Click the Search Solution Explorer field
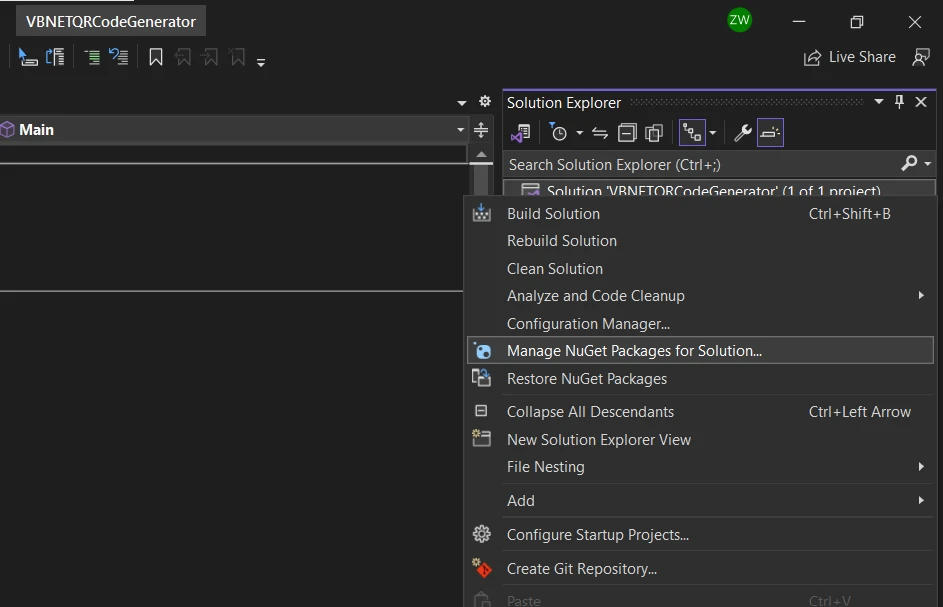The height and width of the screenshot is (607, 943). 700,164
